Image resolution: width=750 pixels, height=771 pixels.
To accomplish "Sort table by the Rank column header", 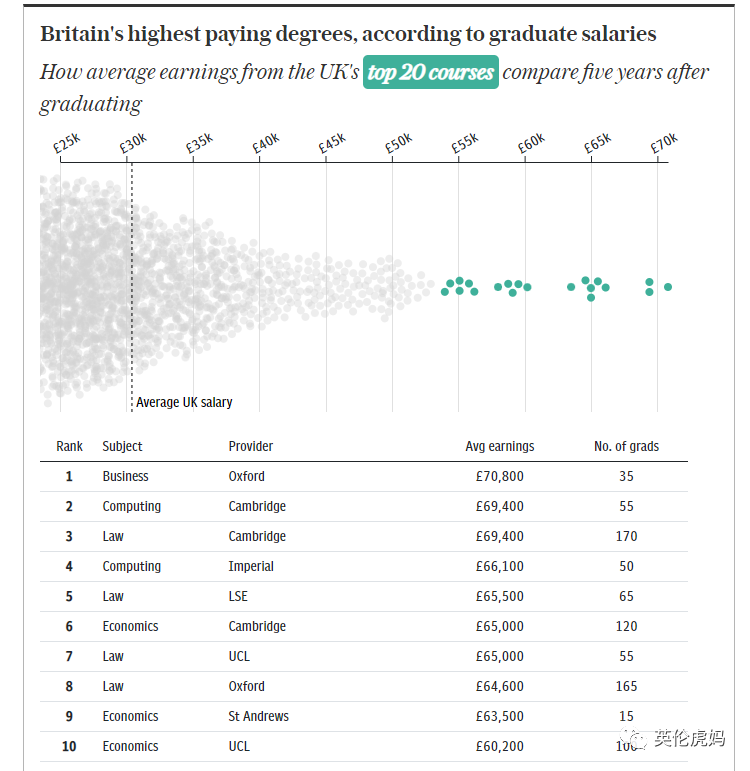I will pos(69,446).
